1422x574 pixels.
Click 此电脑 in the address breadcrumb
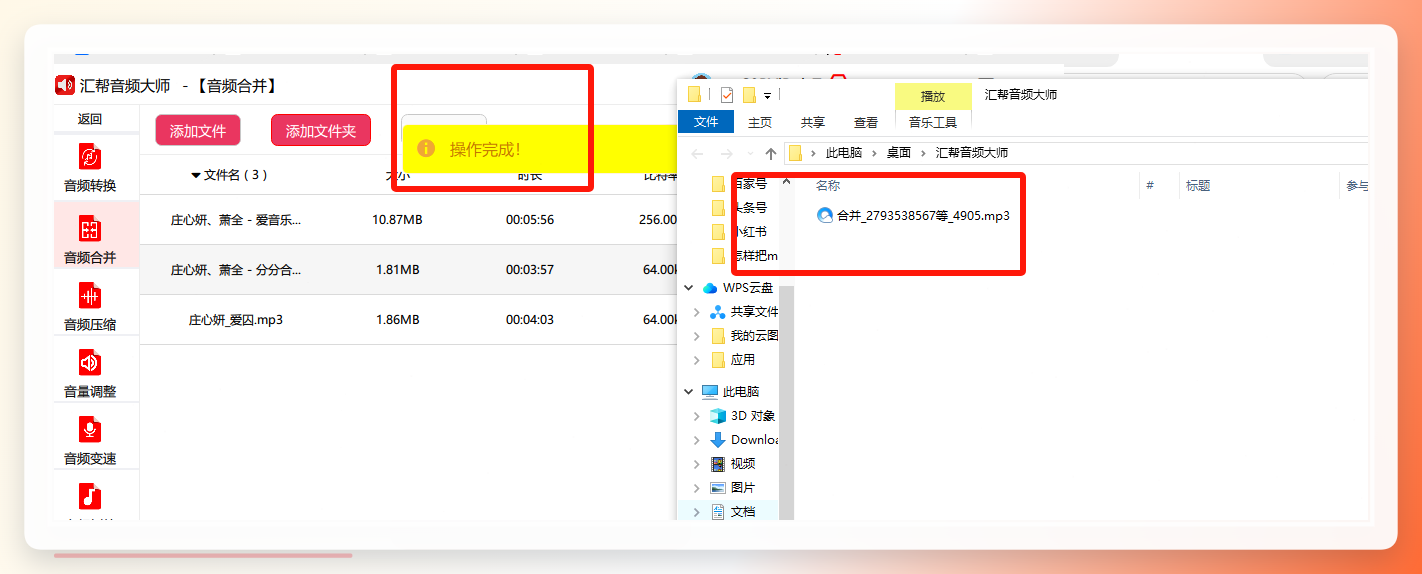(x=844, y=153)
